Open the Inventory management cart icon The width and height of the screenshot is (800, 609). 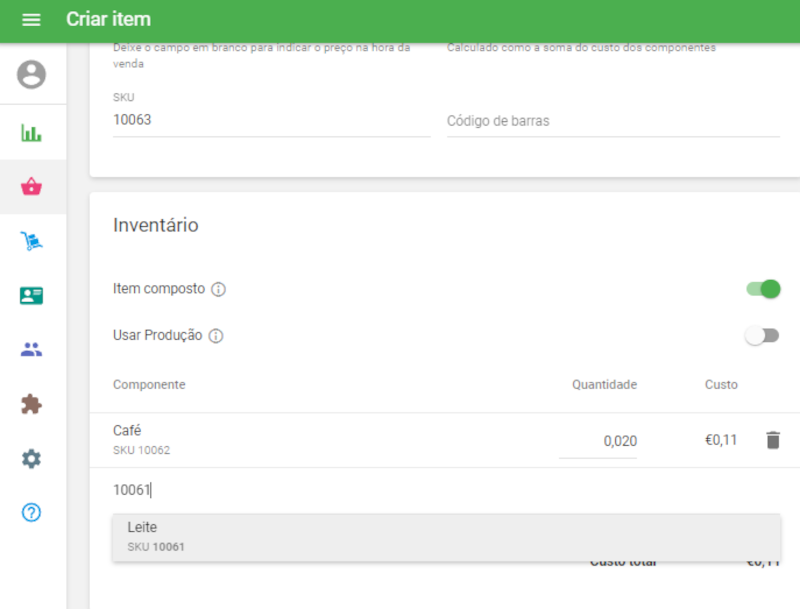coord(32,241)
